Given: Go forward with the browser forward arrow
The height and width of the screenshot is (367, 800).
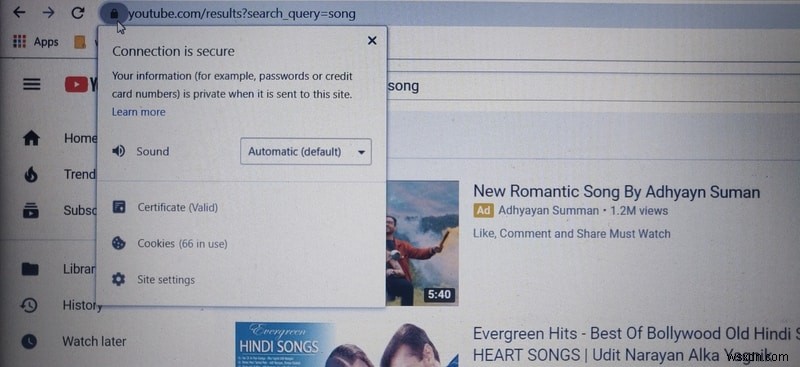Looking at the screenshot, I should point(48,12).
